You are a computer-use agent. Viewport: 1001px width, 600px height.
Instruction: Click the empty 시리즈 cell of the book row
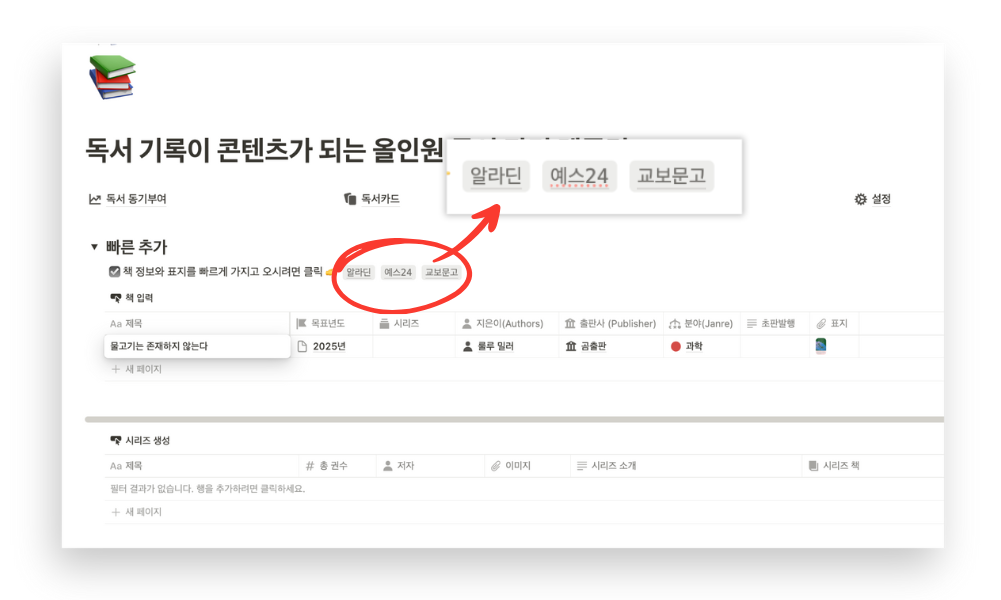point(414,346)
